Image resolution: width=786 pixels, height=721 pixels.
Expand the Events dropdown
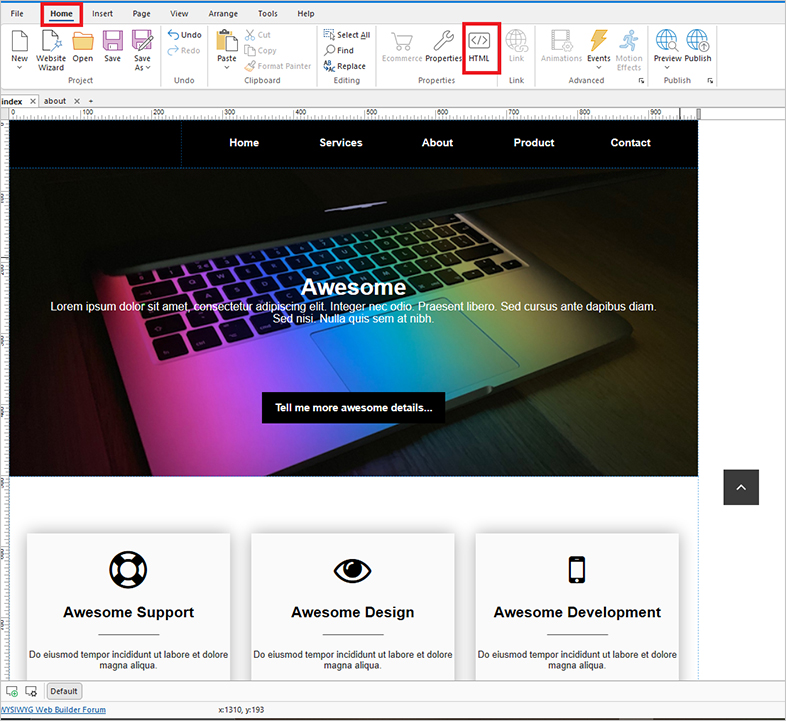pos(598,67)
